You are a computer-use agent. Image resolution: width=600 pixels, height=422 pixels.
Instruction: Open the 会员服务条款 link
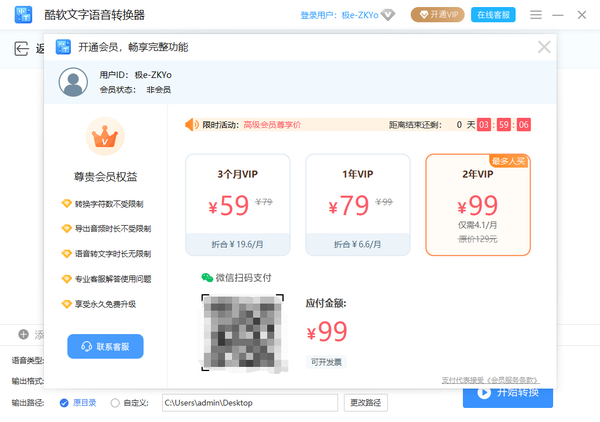(513, 380)
